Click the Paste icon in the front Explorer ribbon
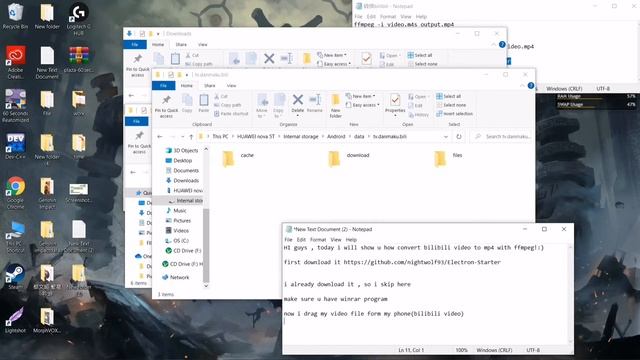This screenshot has width=640, height=360. point(204,103)
